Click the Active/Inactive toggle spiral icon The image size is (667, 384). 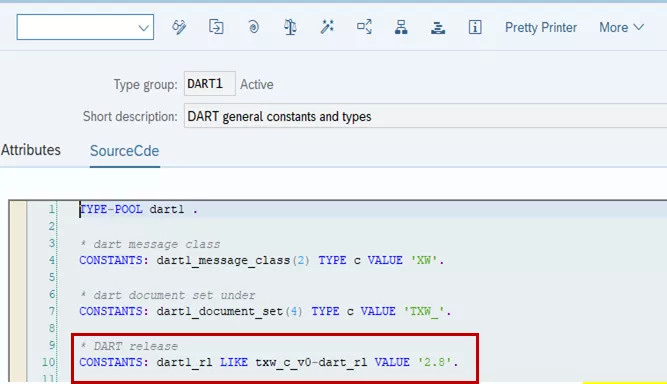[254, 27]
